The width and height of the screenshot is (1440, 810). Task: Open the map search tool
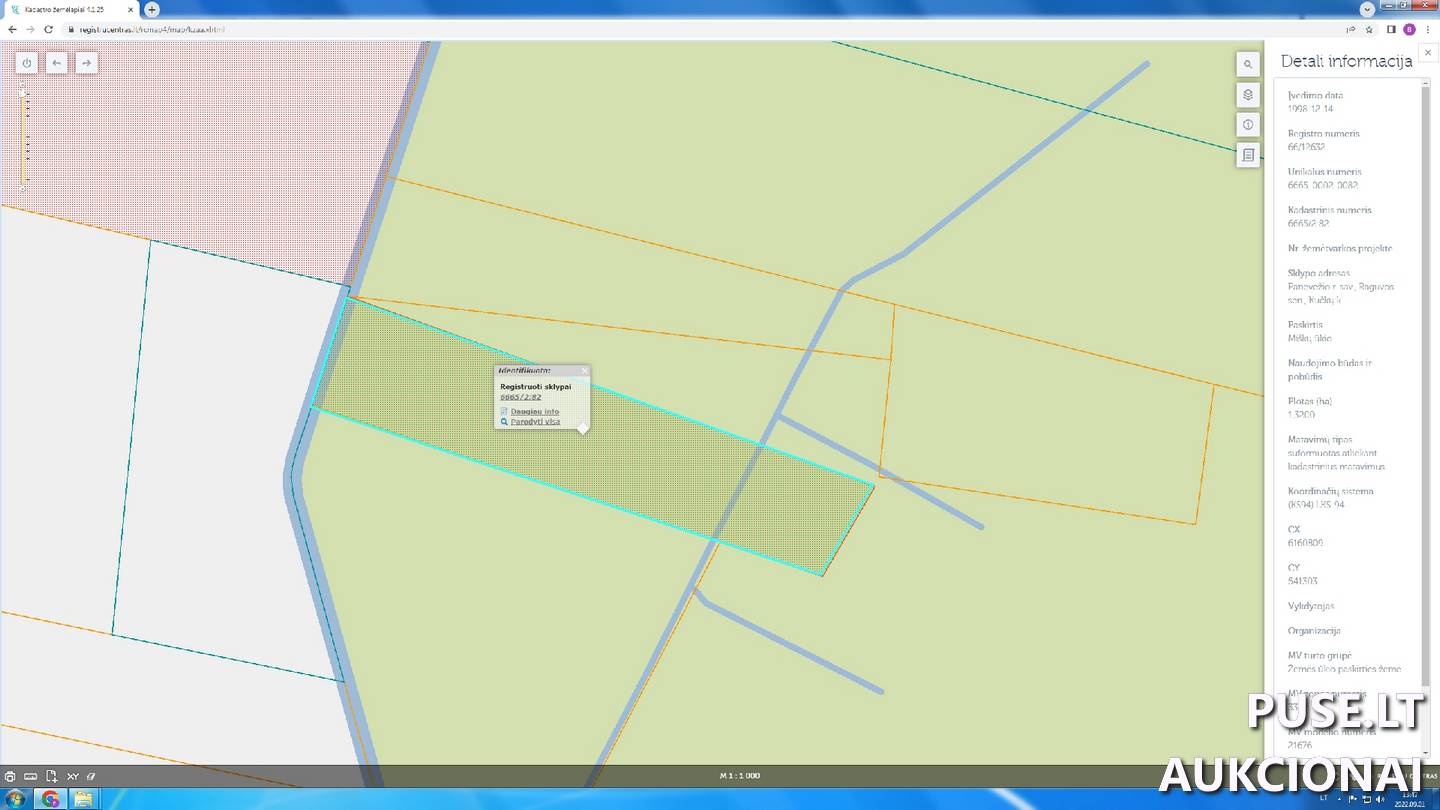[1247, 64]
